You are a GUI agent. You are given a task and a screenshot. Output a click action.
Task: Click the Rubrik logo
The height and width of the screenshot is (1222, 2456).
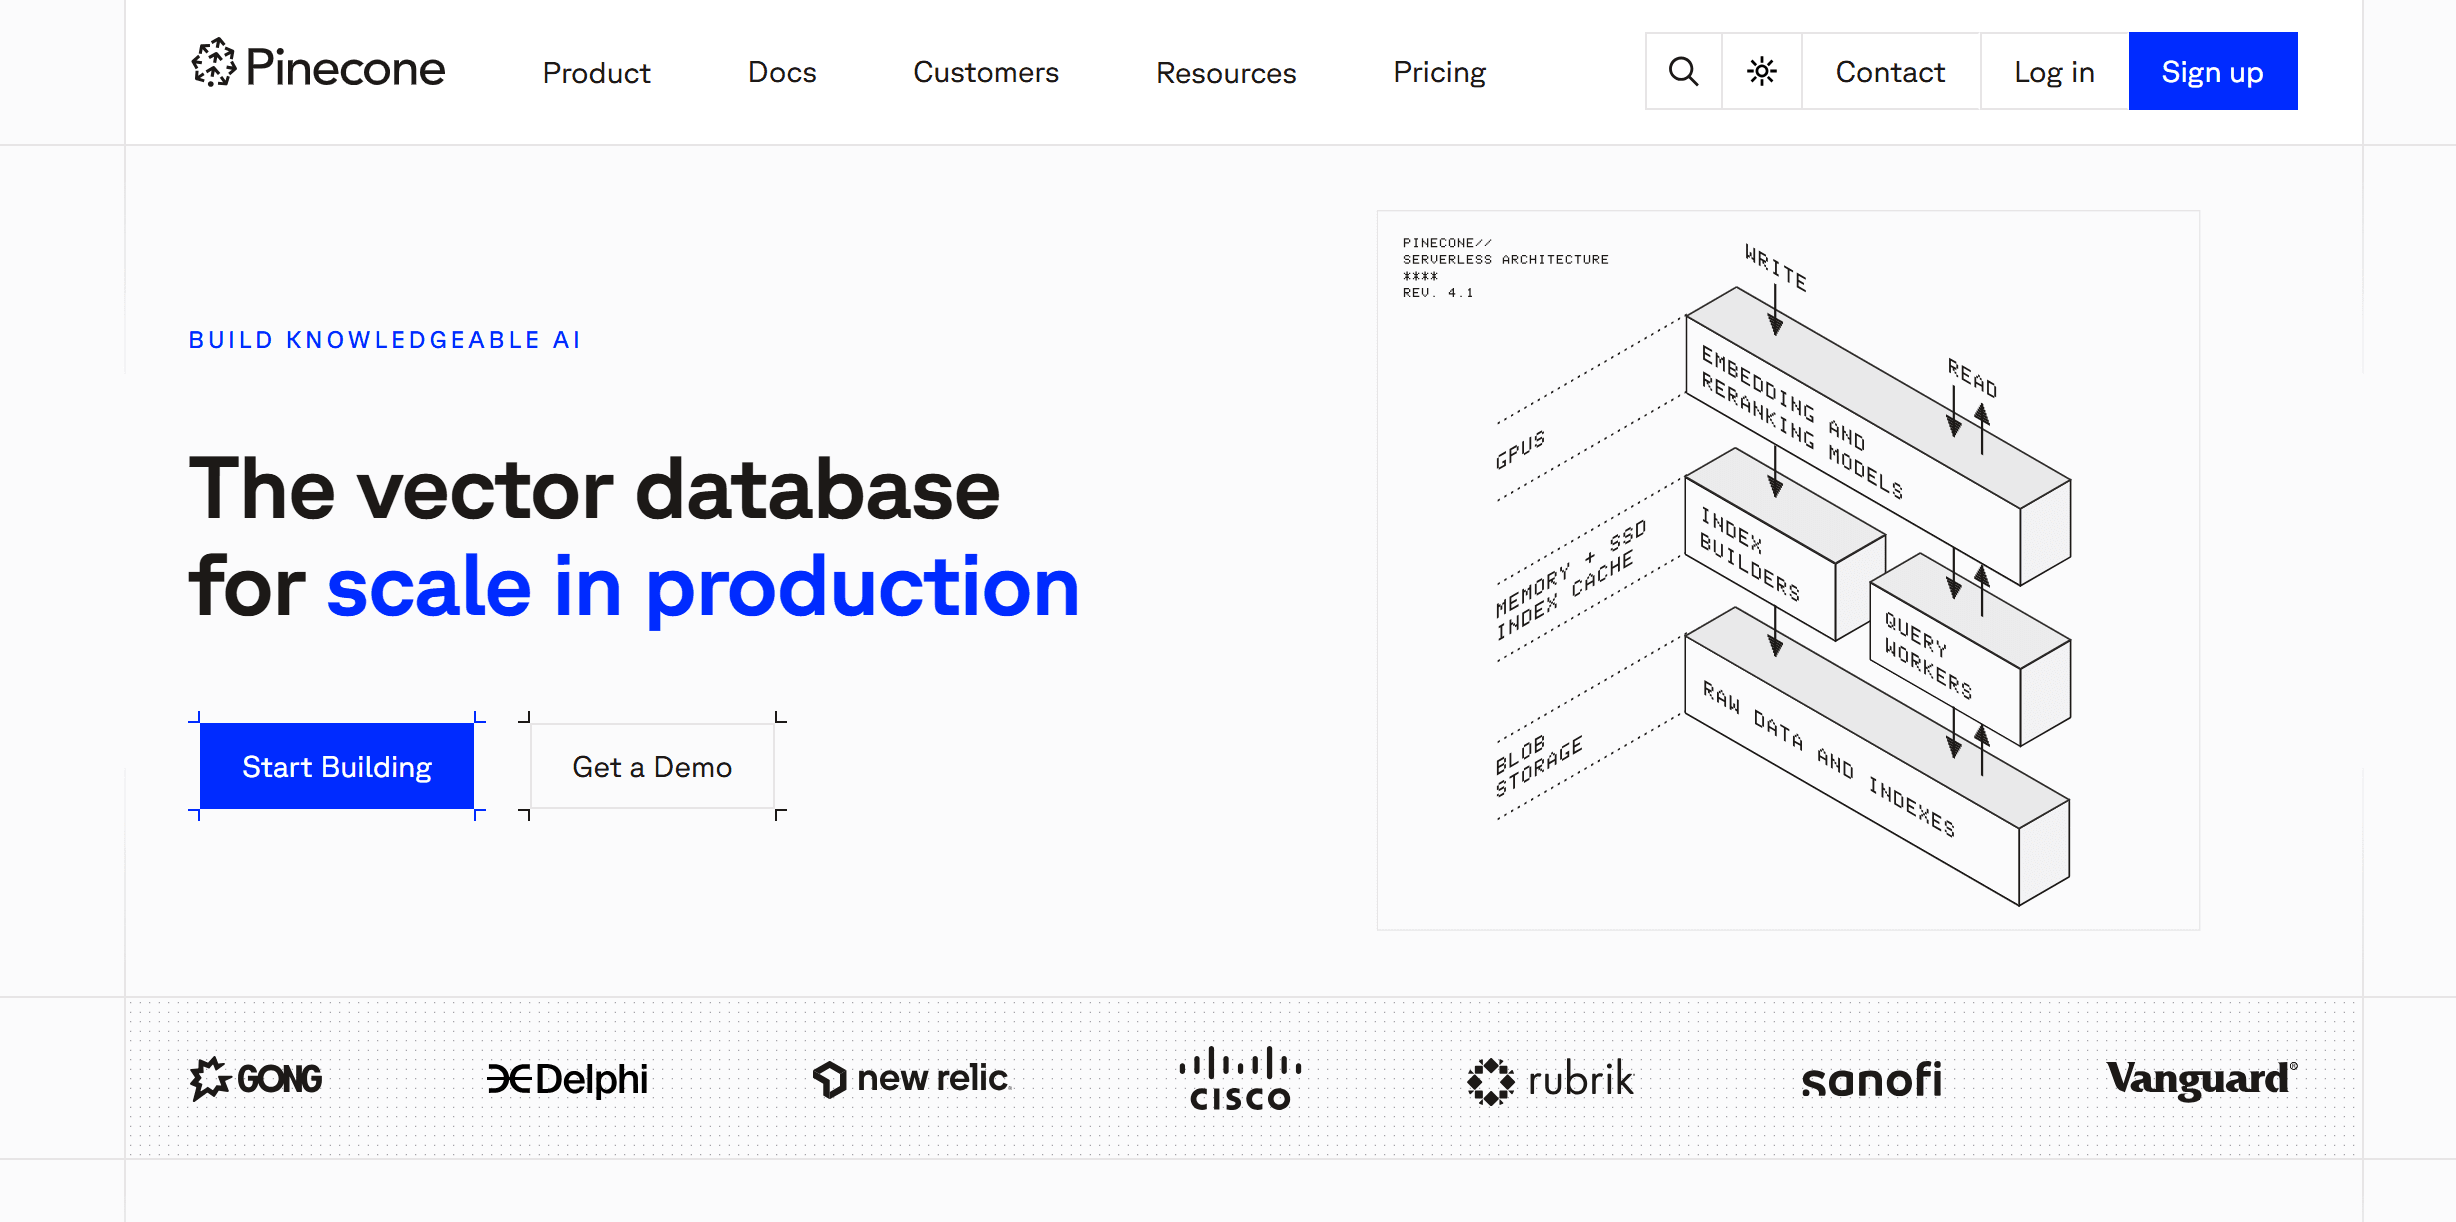coord(1550,1080)
